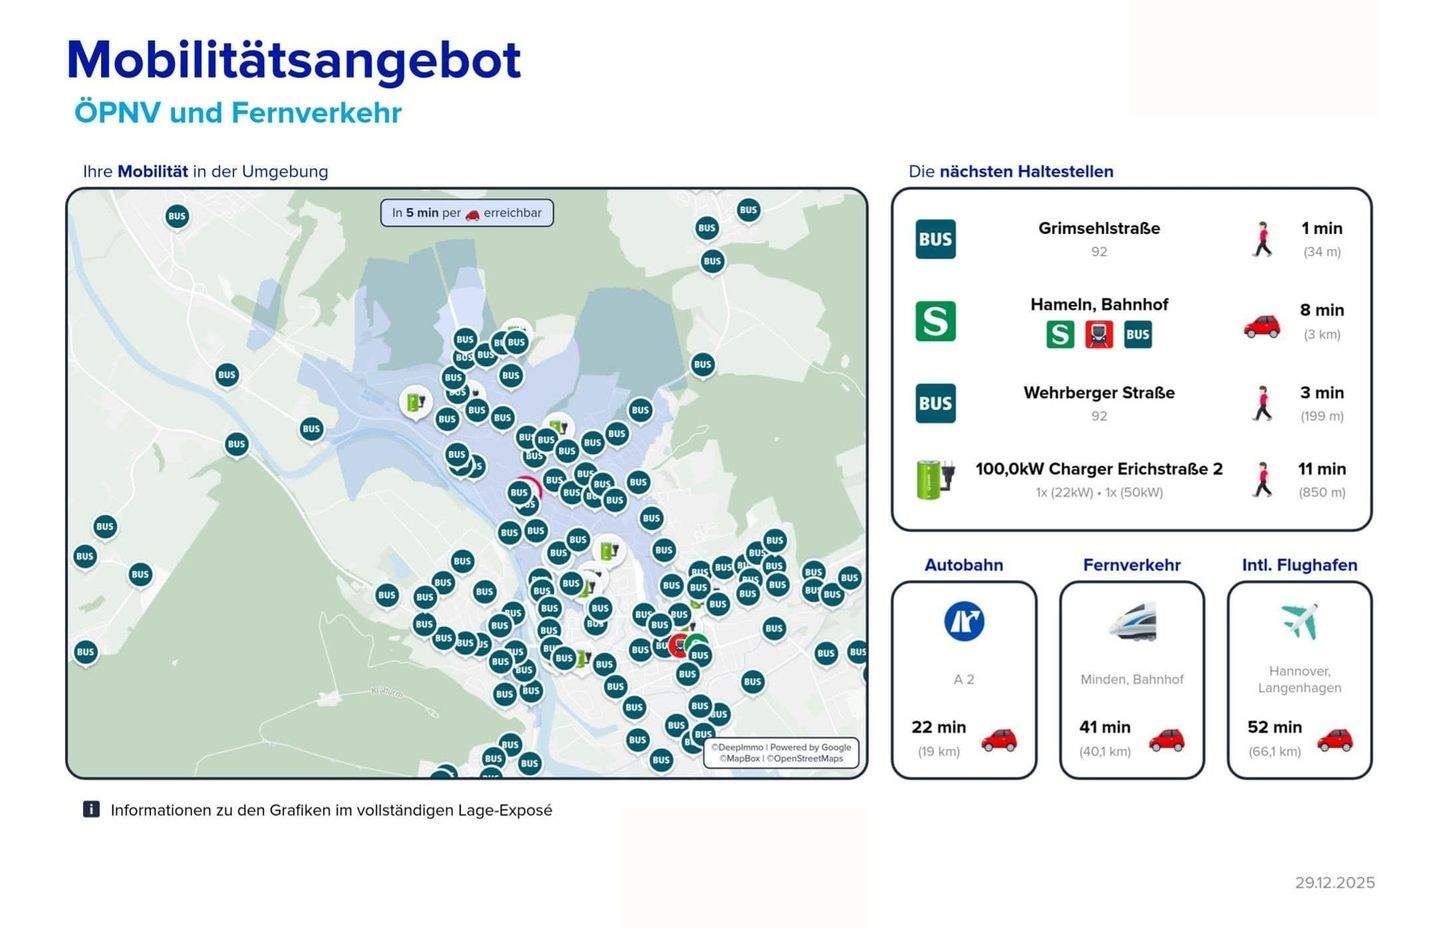The image size is (1440, 941).
Task: Click the info icon beside Informationen text
Action: pyautogui.click(x=91, y=810)
